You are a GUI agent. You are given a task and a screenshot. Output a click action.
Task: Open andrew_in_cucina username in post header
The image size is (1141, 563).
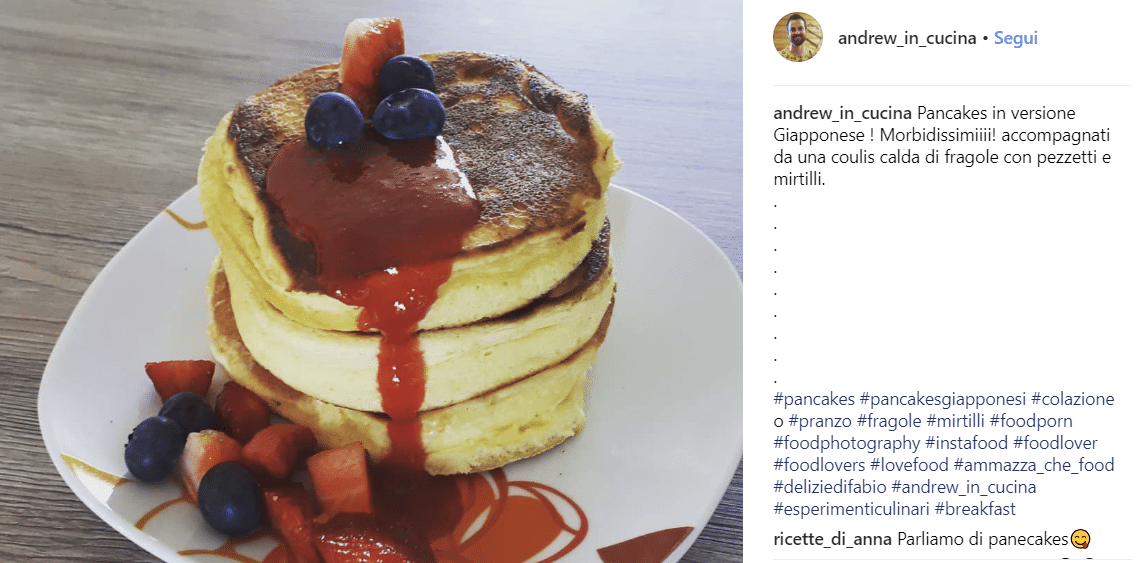pos(907,39)
